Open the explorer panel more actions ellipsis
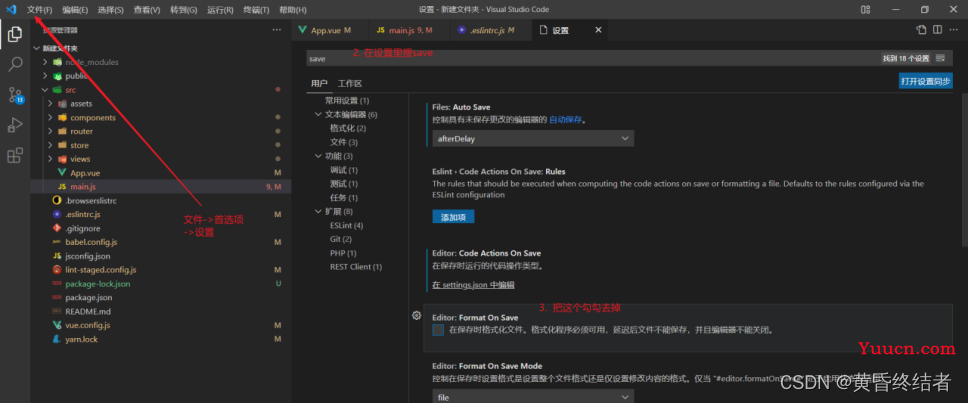The image size is (968, 403). [277, 30]
